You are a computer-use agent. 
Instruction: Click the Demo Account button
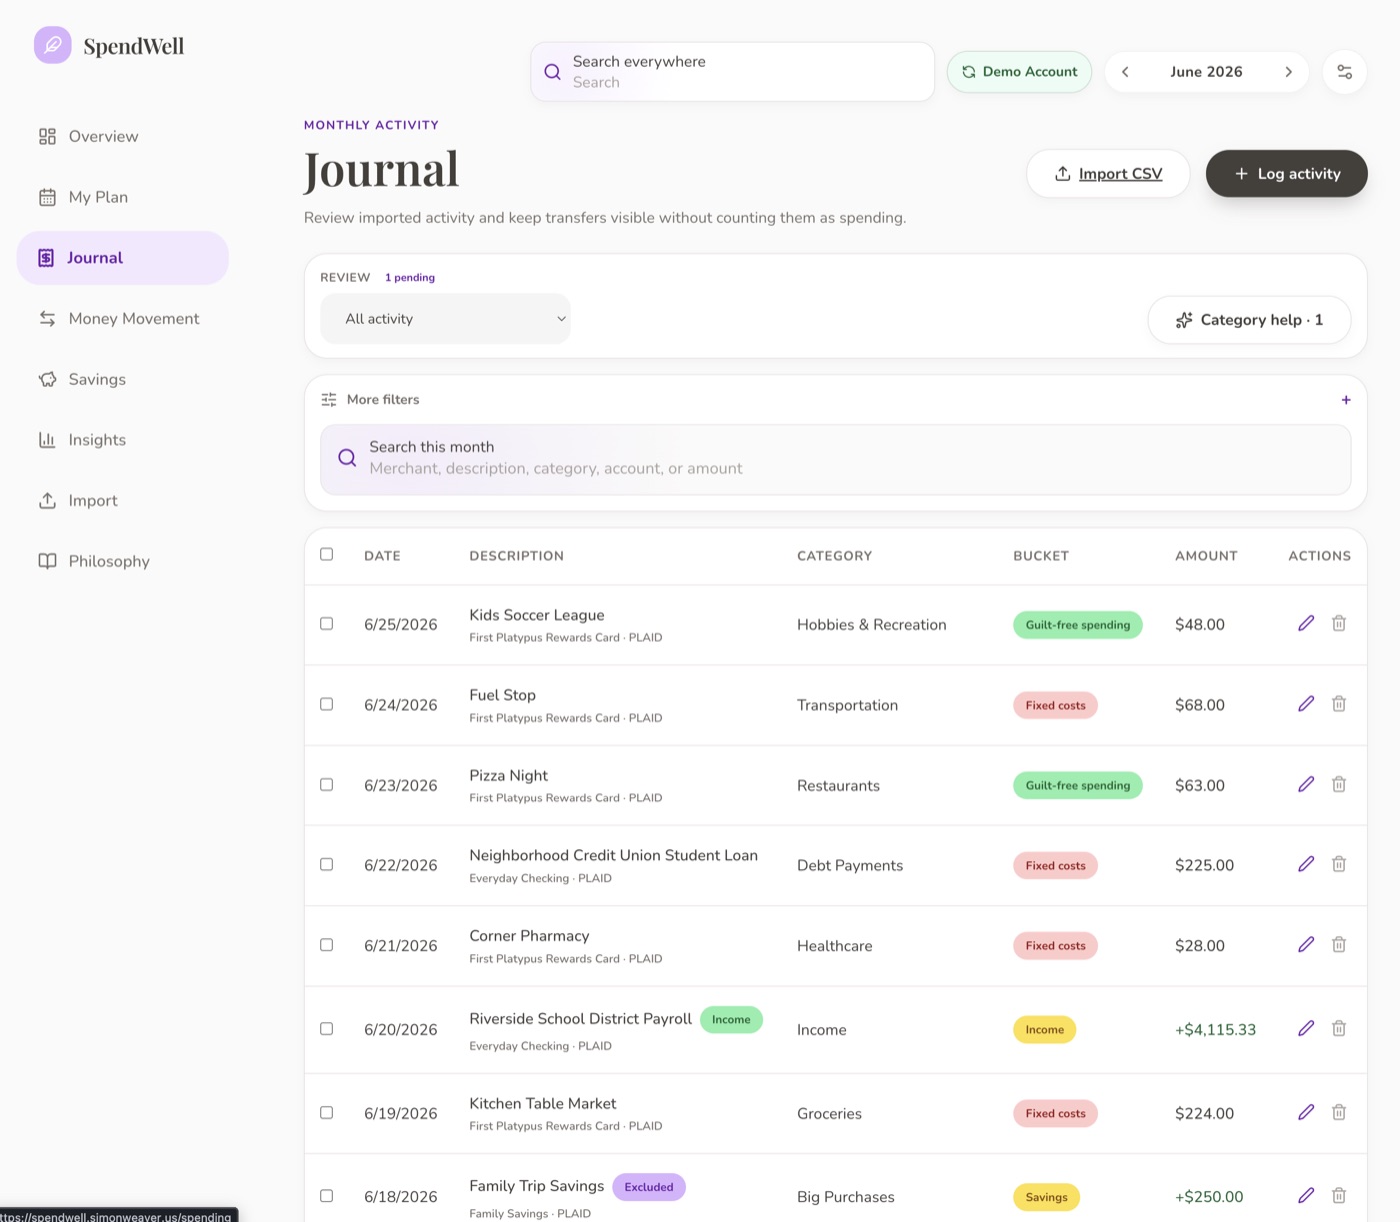(x=1019, y=72)
